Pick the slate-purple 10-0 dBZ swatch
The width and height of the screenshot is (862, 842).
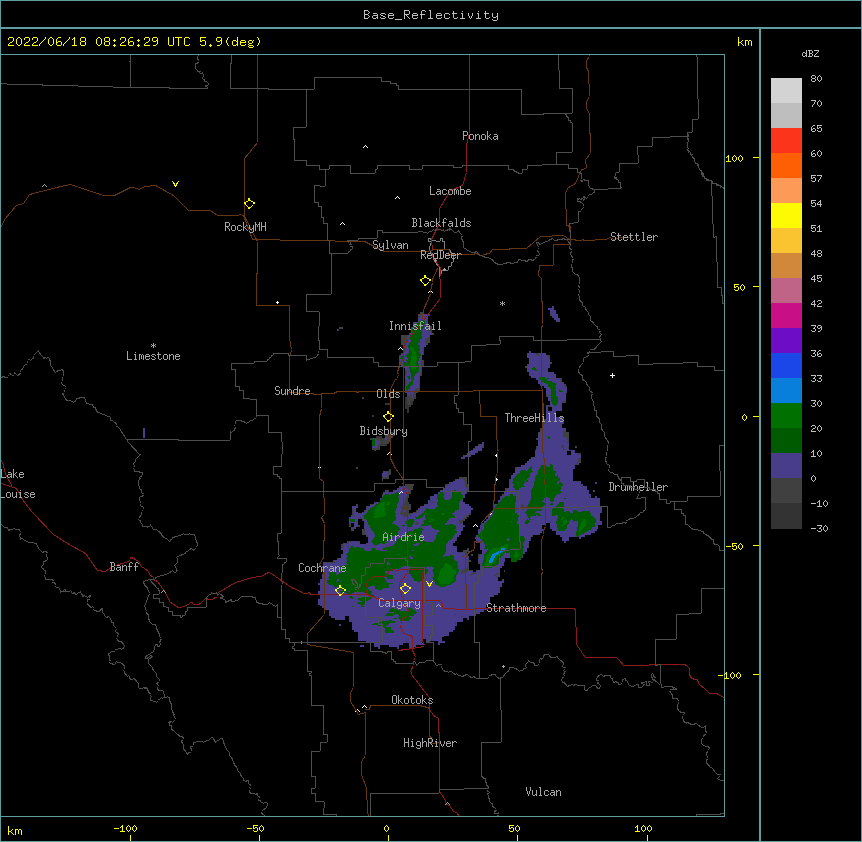(x=786, y=466)
